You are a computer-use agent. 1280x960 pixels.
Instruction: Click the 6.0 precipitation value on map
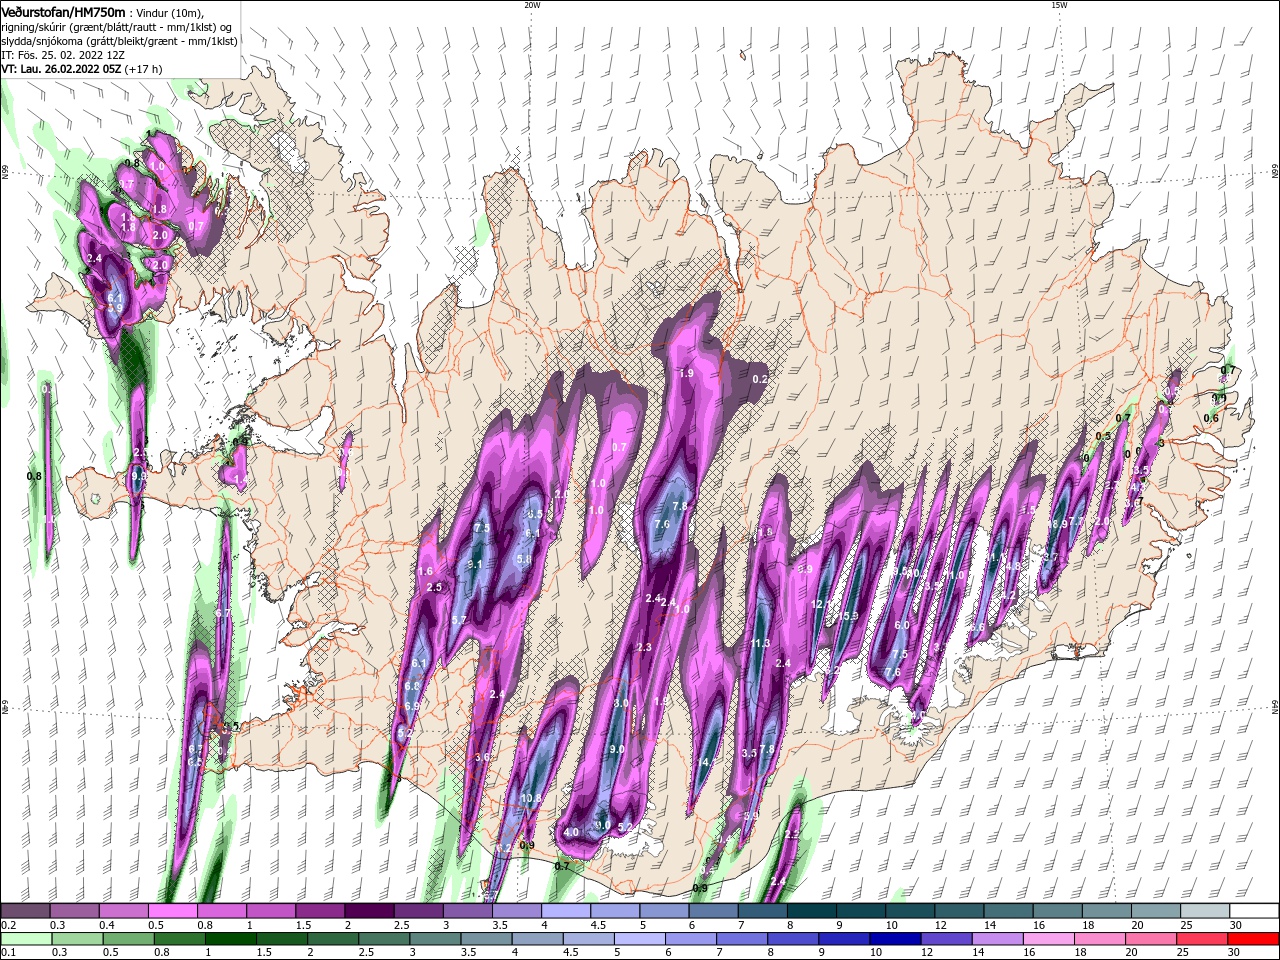click(901, 625)
